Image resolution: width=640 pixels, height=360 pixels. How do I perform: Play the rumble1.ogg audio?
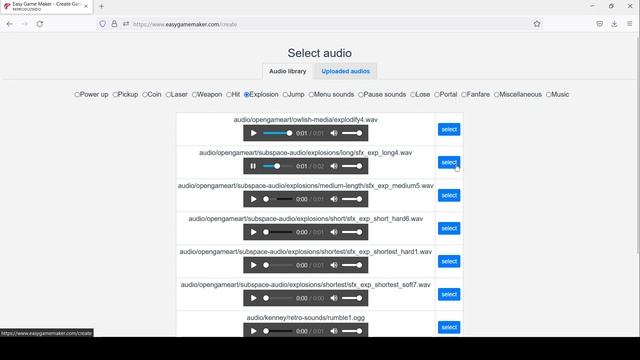253,331
